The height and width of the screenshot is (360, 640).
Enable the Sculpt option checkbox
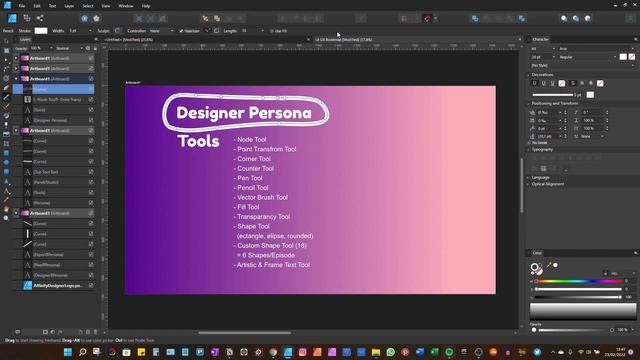[x=118, y=31]
